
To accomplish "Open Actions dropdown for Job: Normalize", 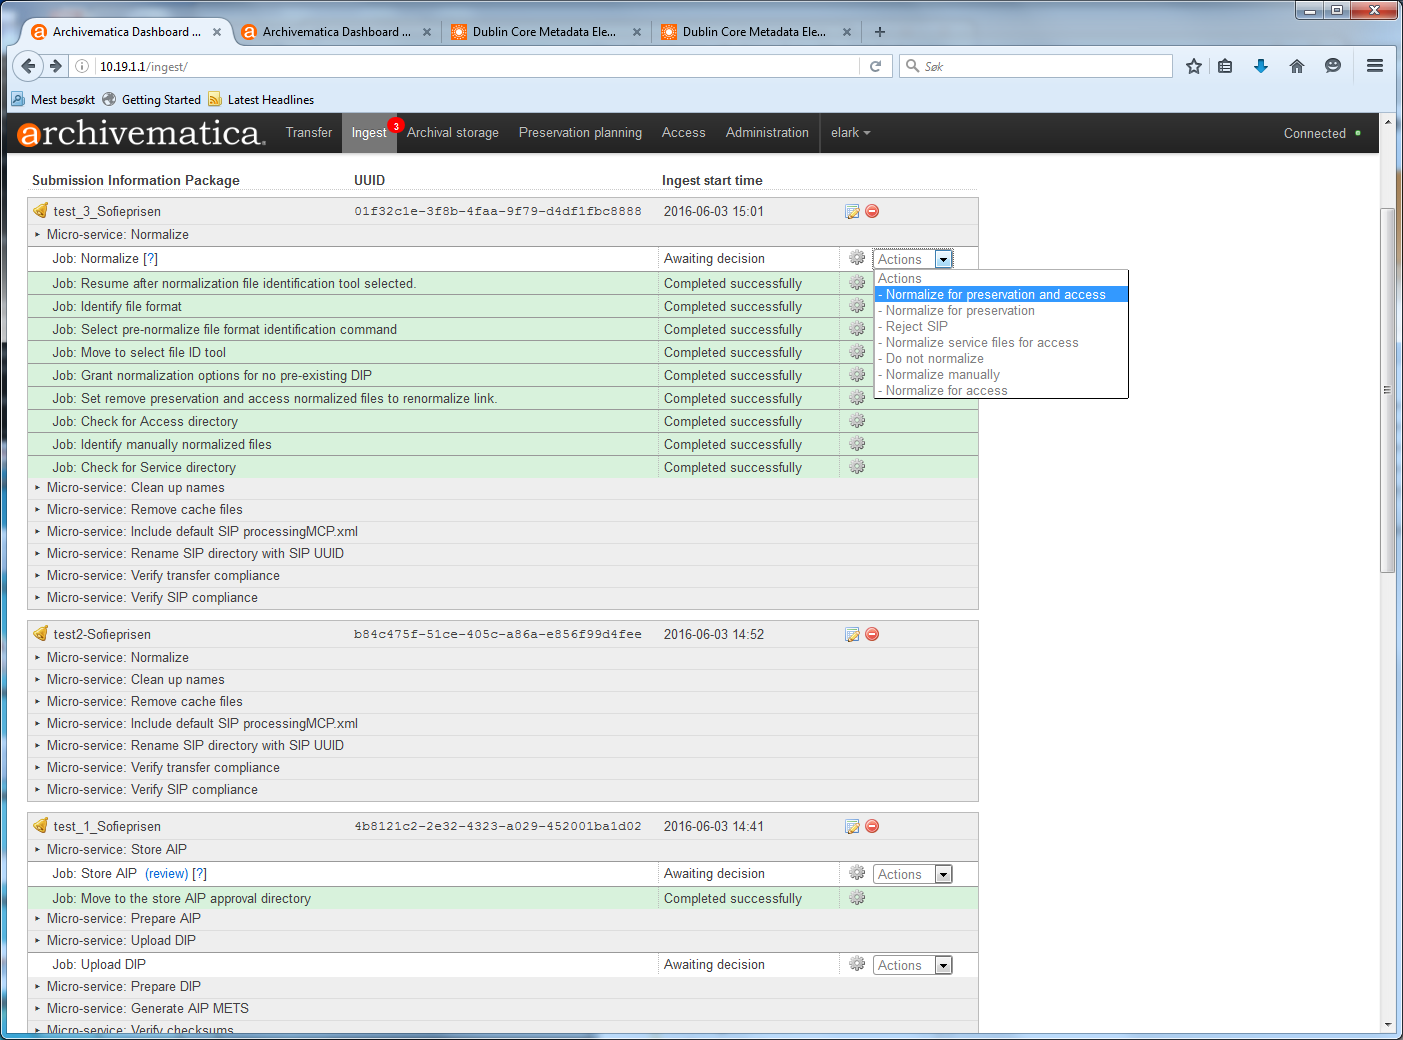I will [913, 259].
